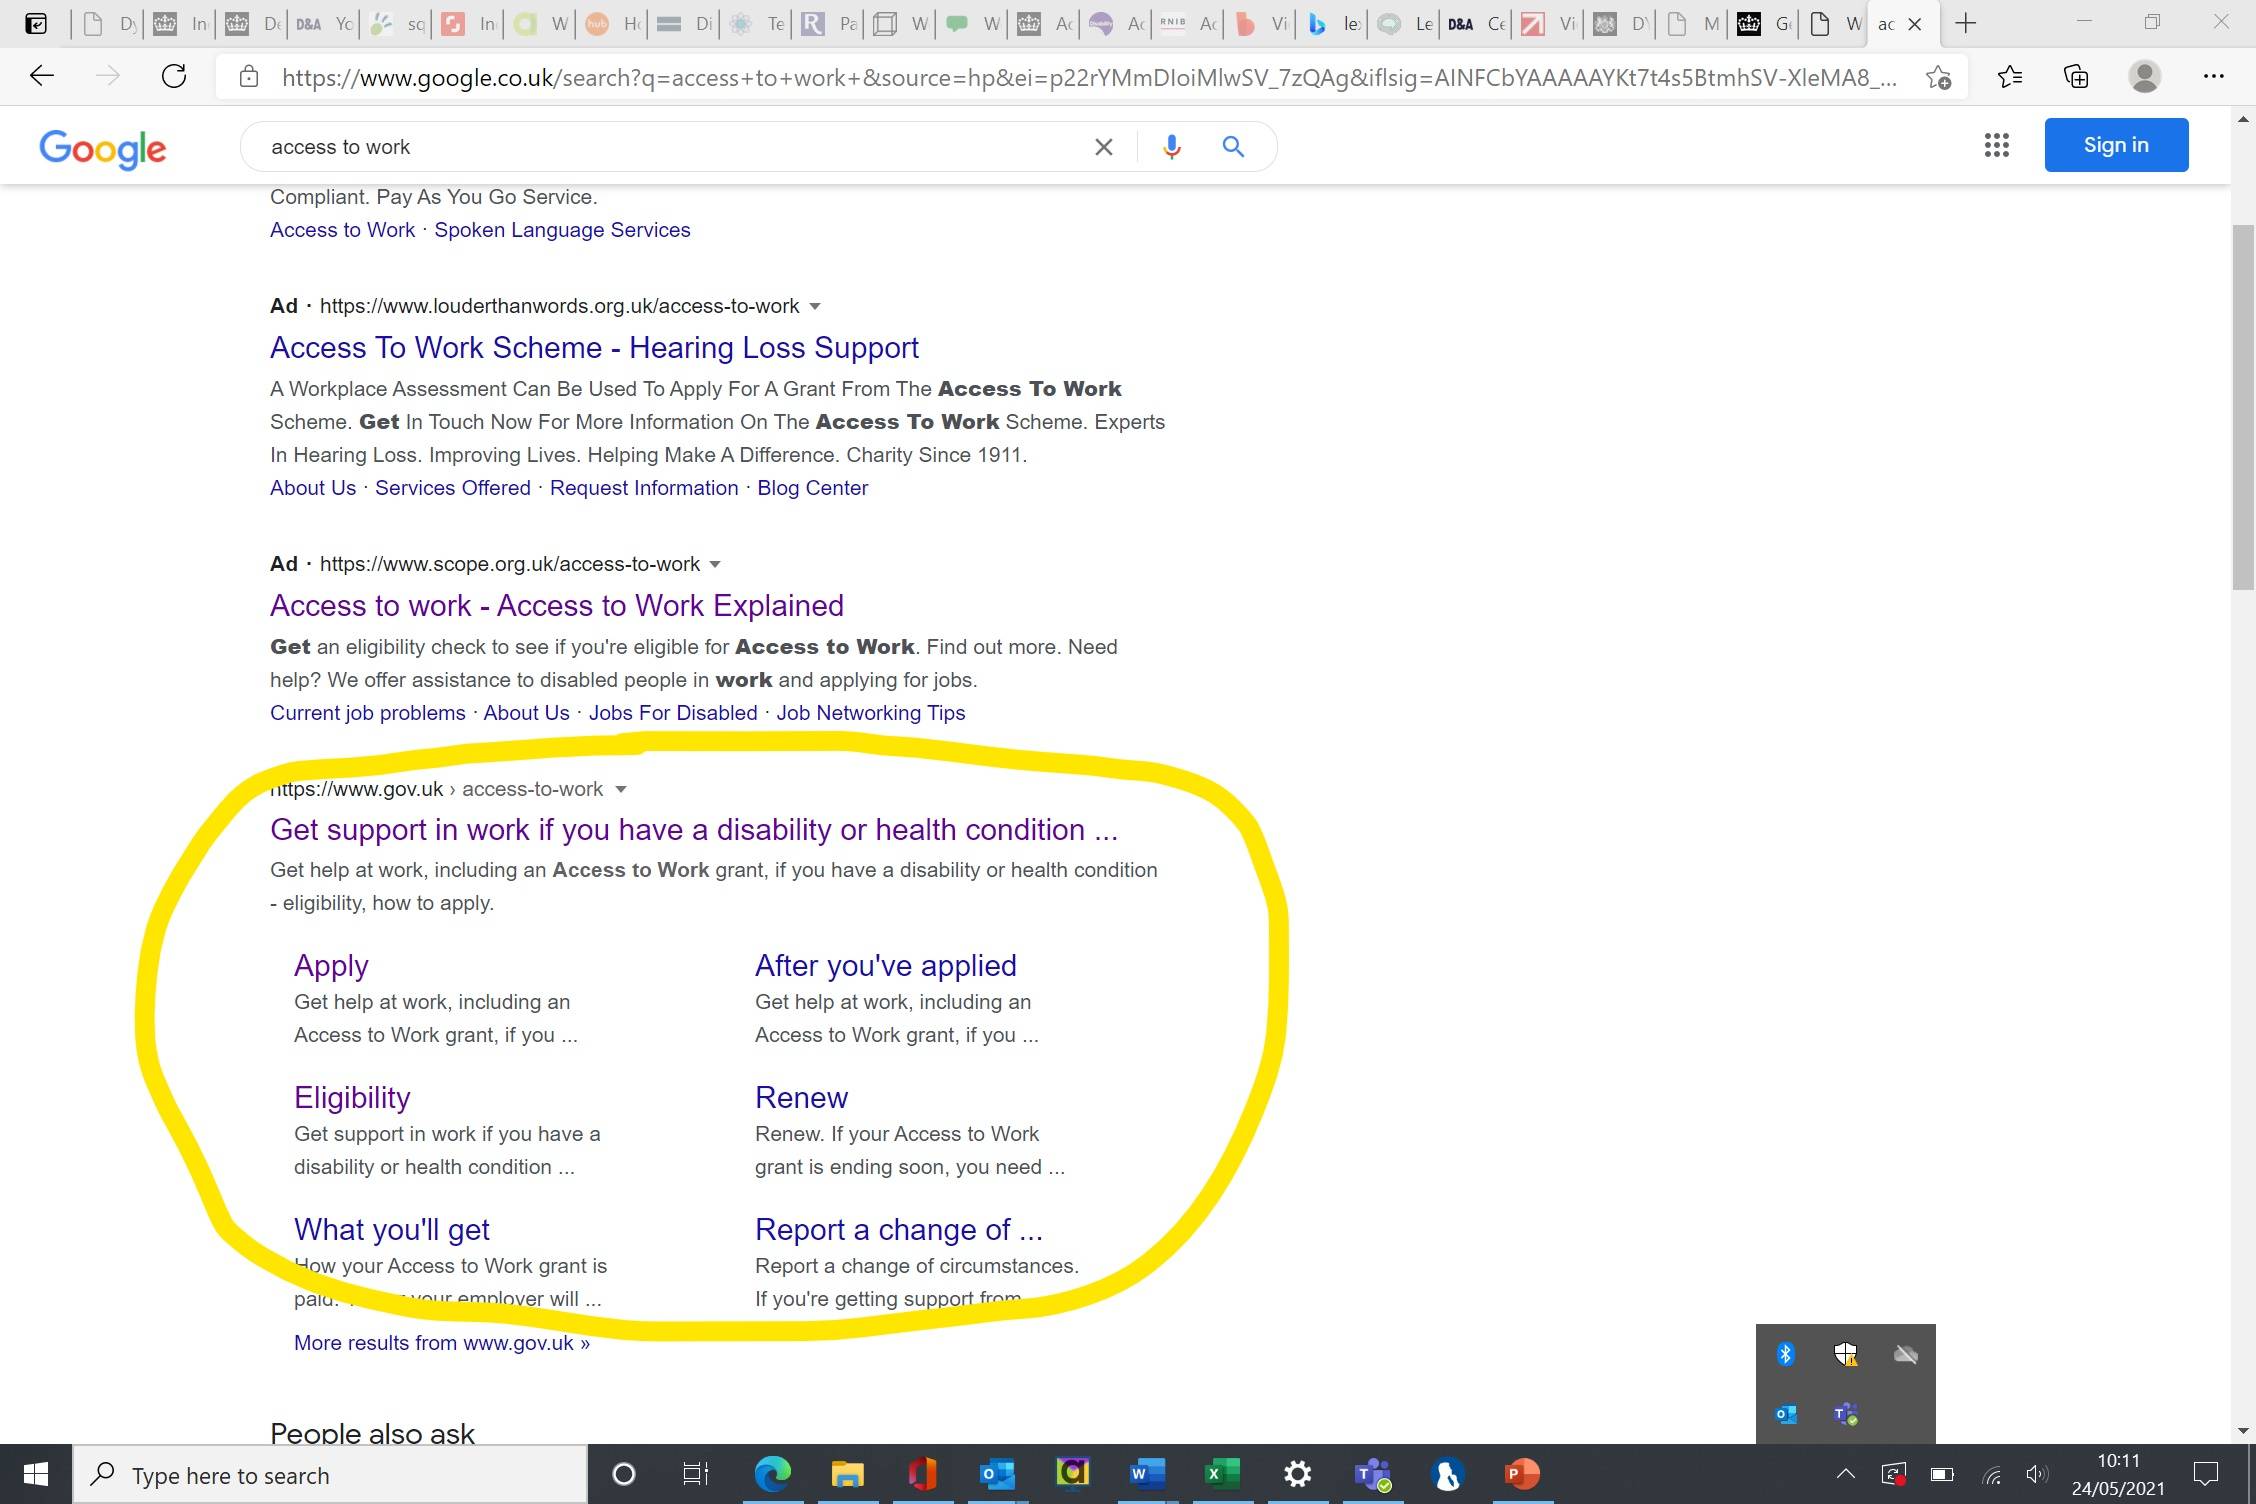
Task: Open File Explorer from the taskbar
Action: 847,1474
